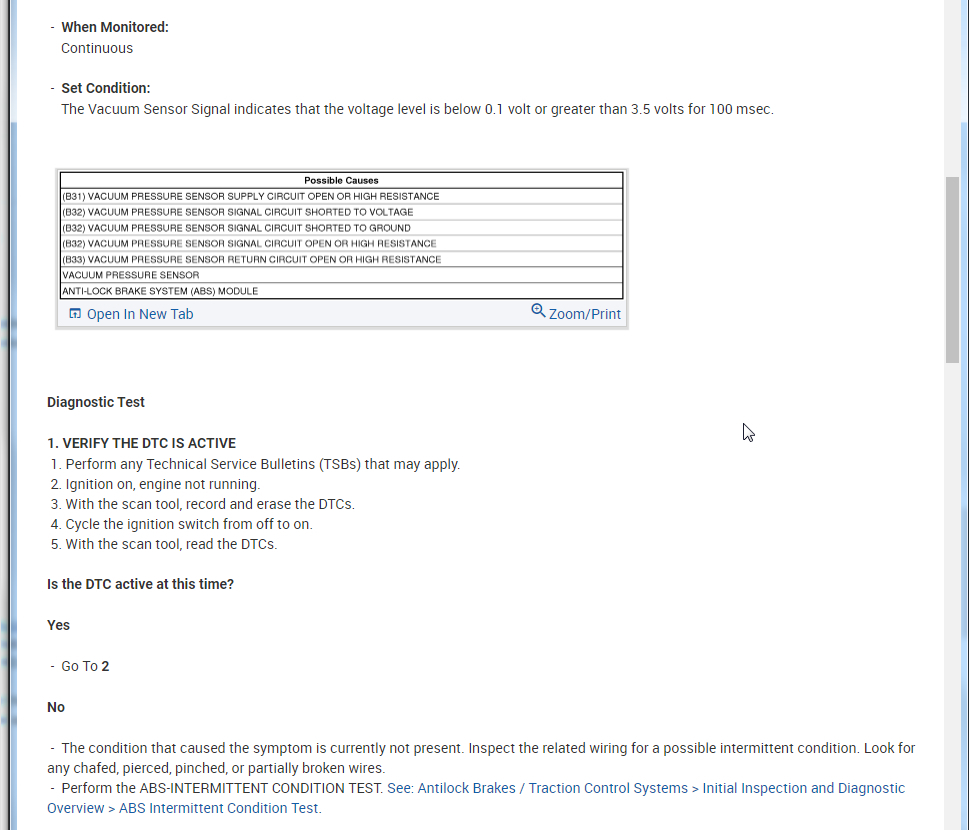Open the Possible Causes table in new tab

tap(139, 314)
